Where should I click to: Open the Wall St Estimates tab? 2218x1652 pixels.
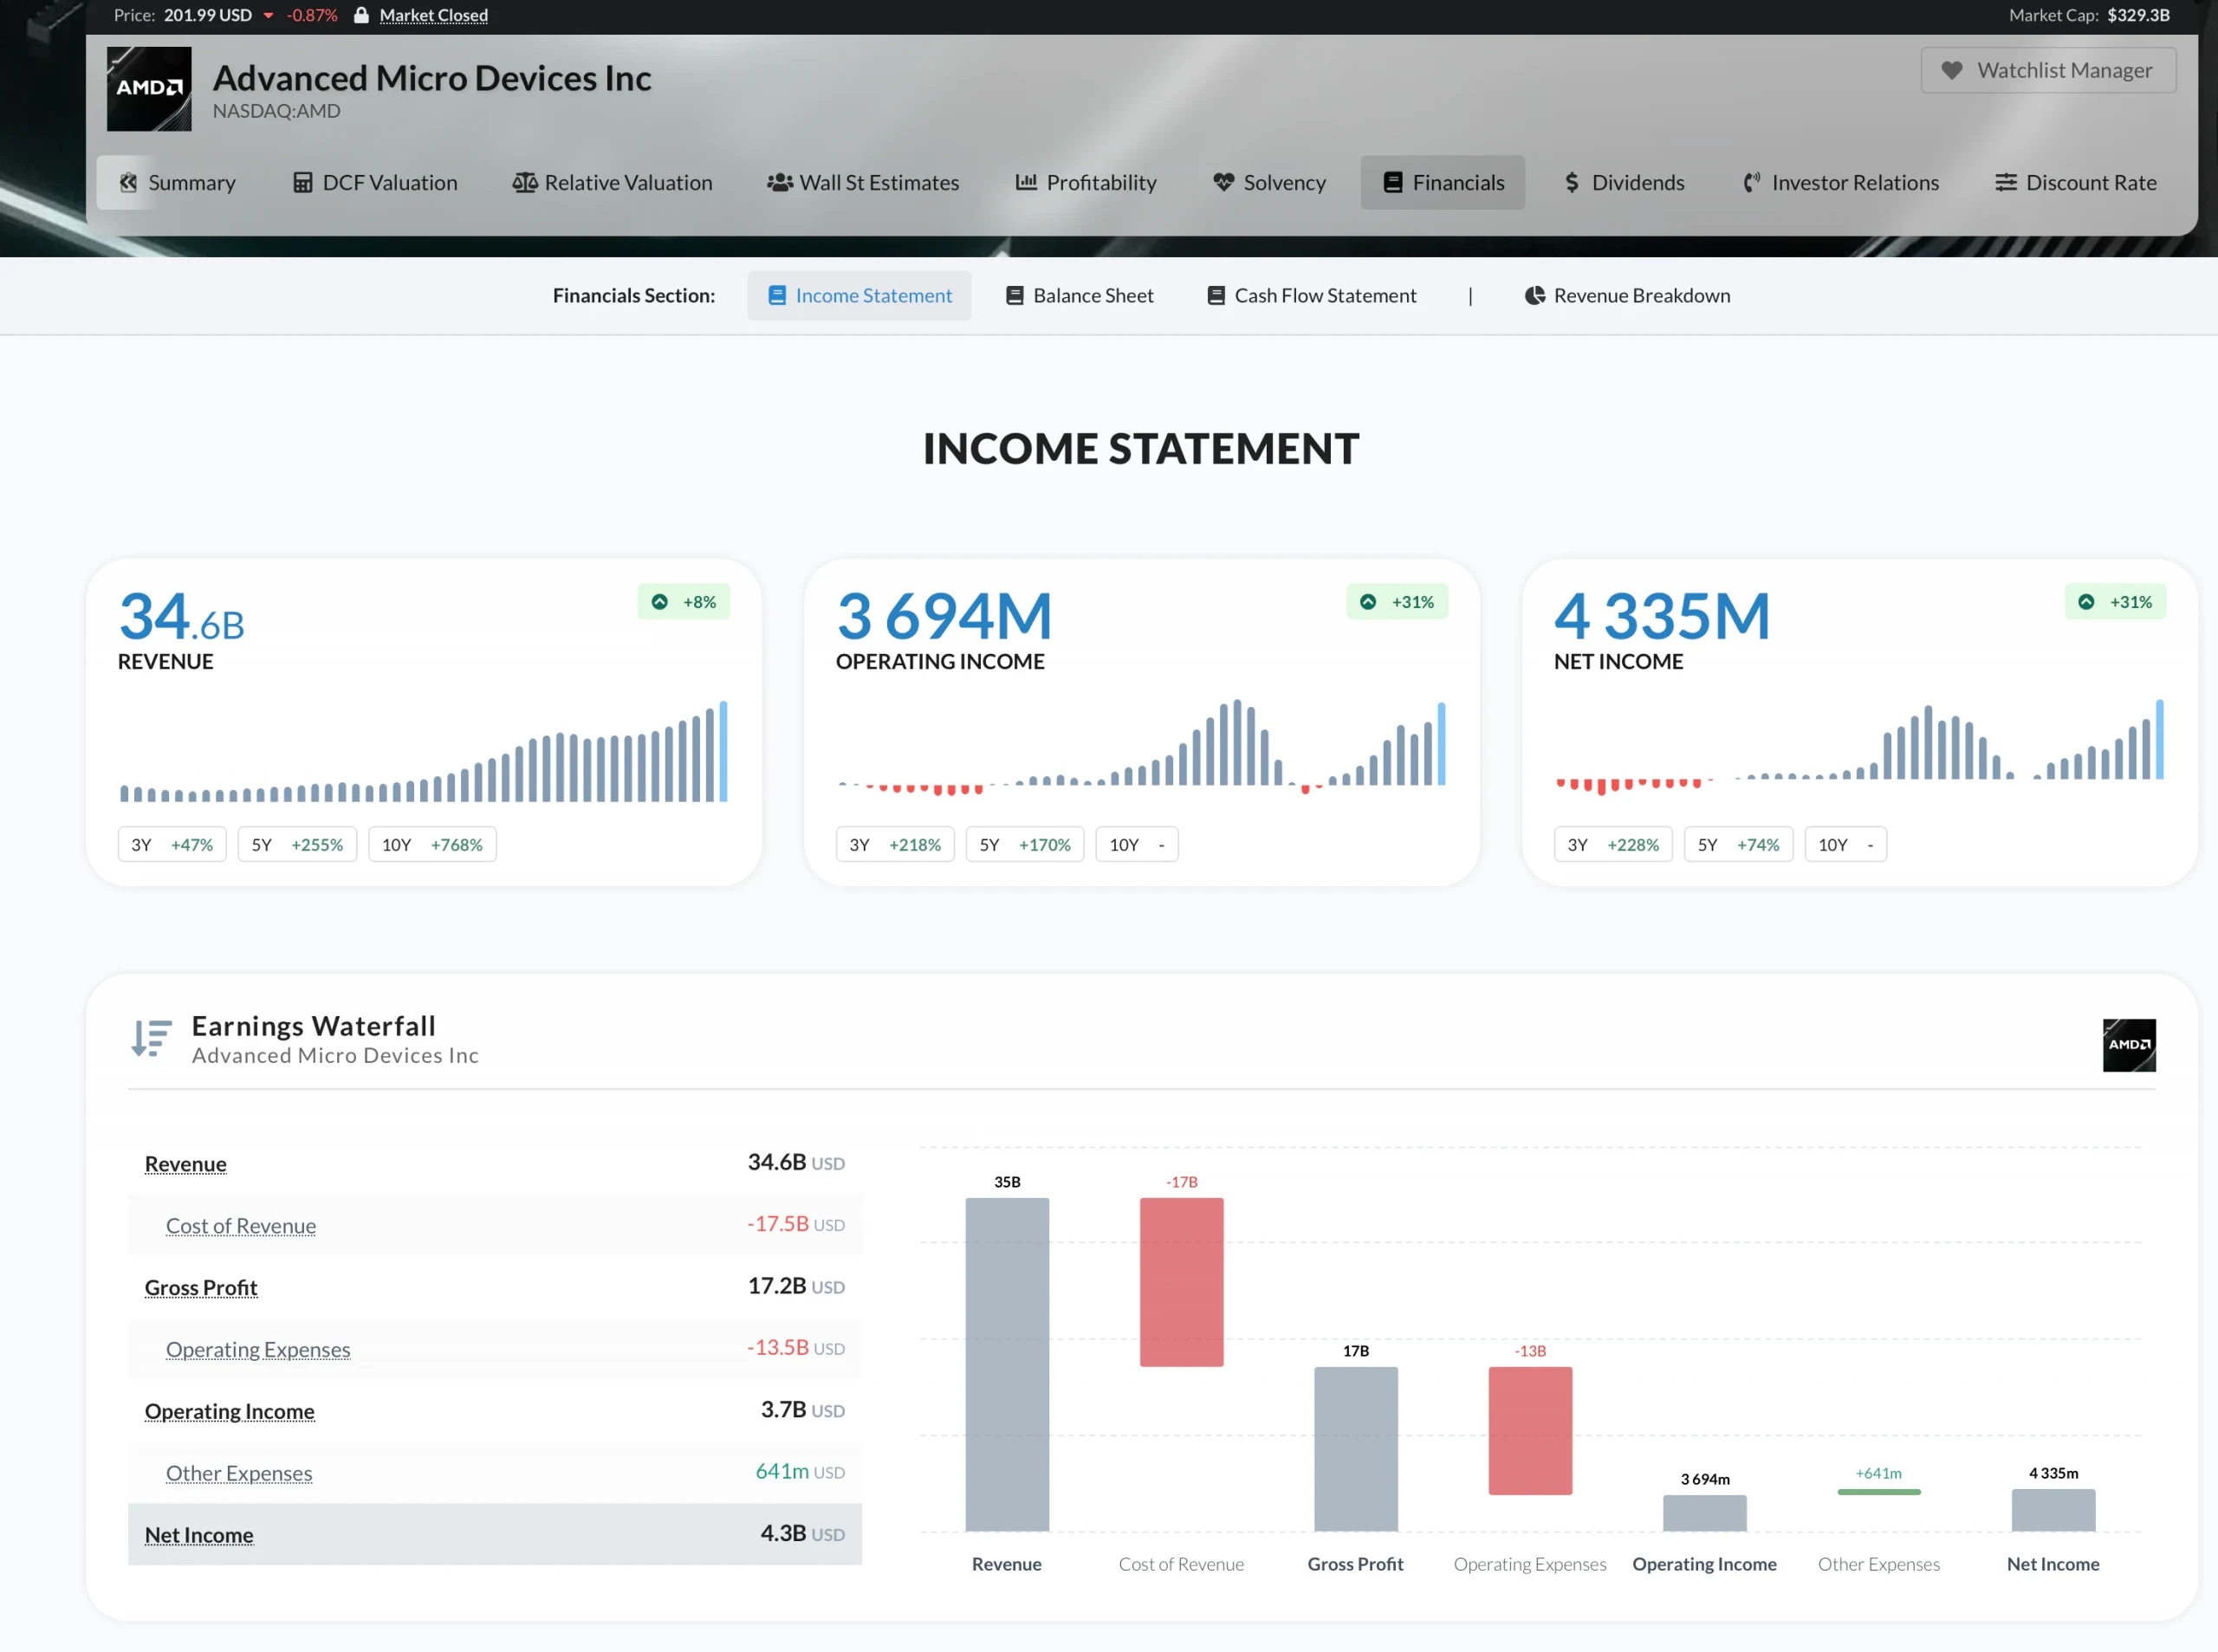click(x=863, y=182)
